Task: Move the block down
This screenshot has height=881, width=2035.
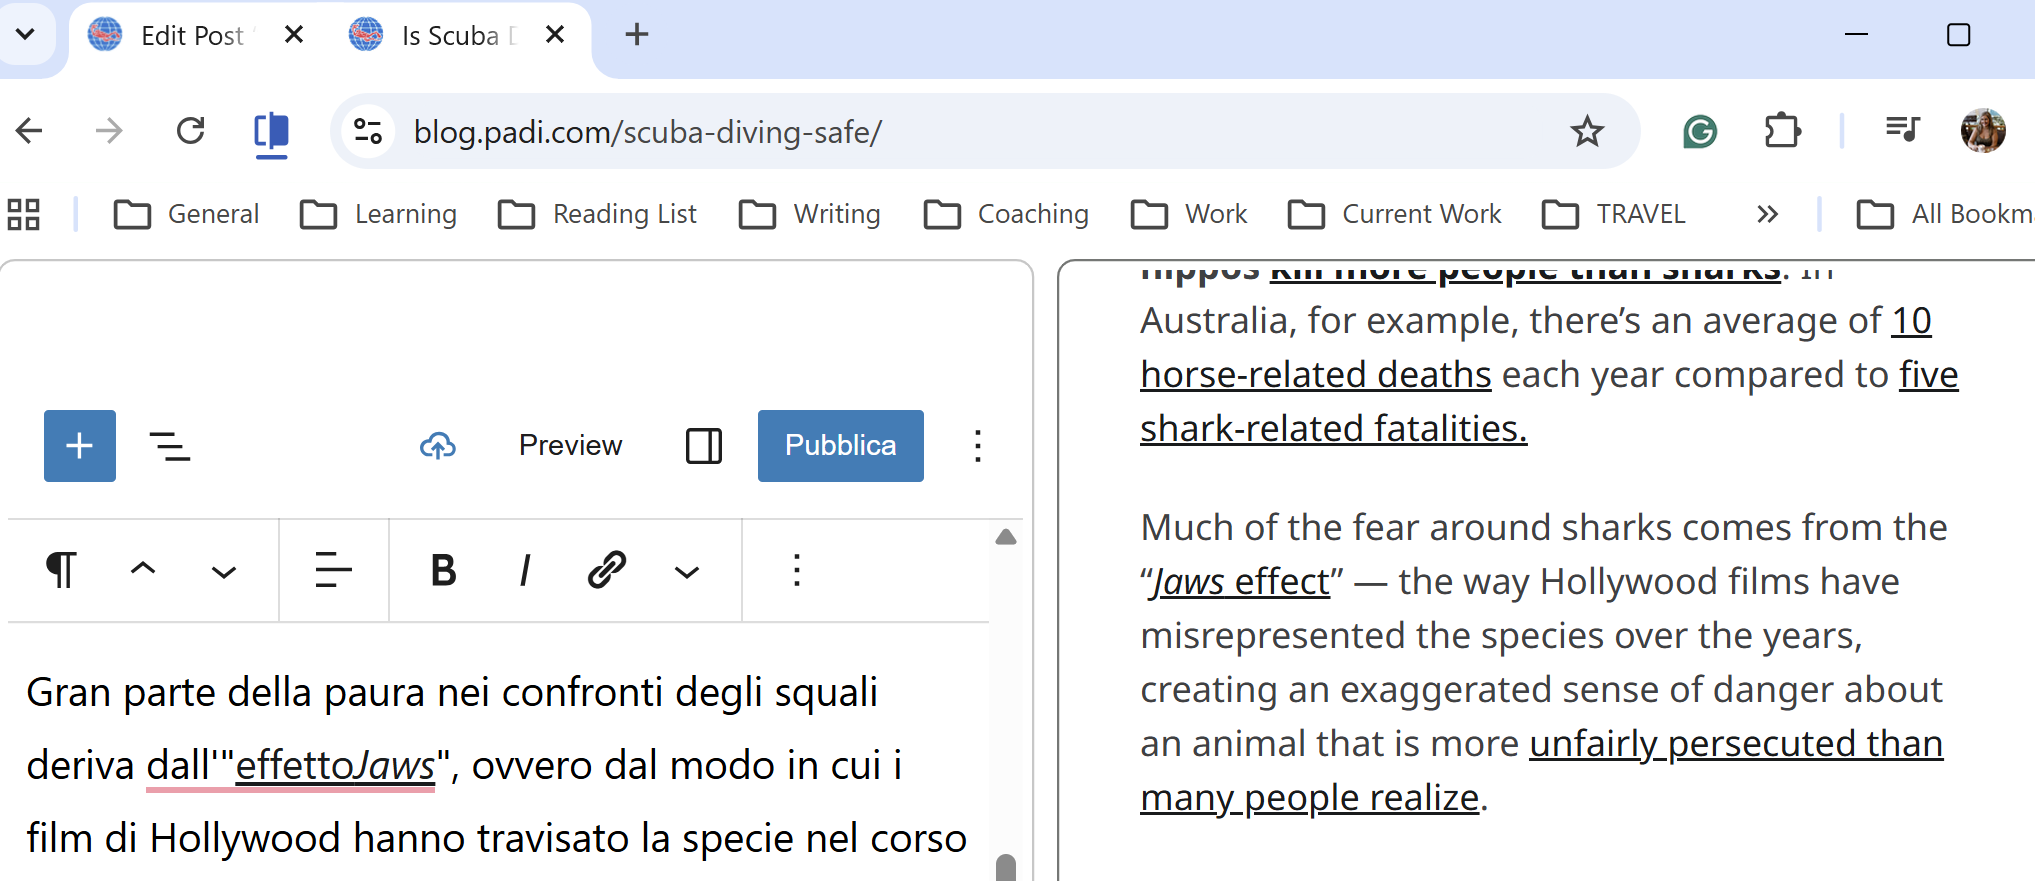Action: pyautogui.click(x=224, y=573)
